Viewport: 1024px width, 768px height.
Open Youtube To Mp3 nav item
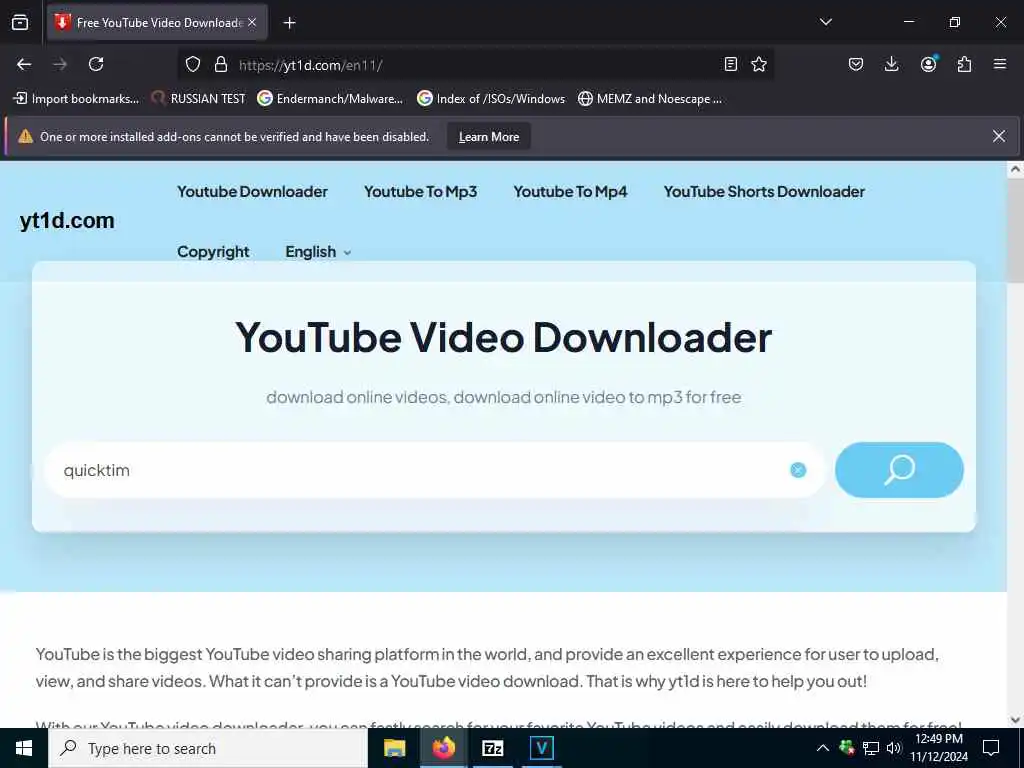pyautogui.click(x=421, y=192)
